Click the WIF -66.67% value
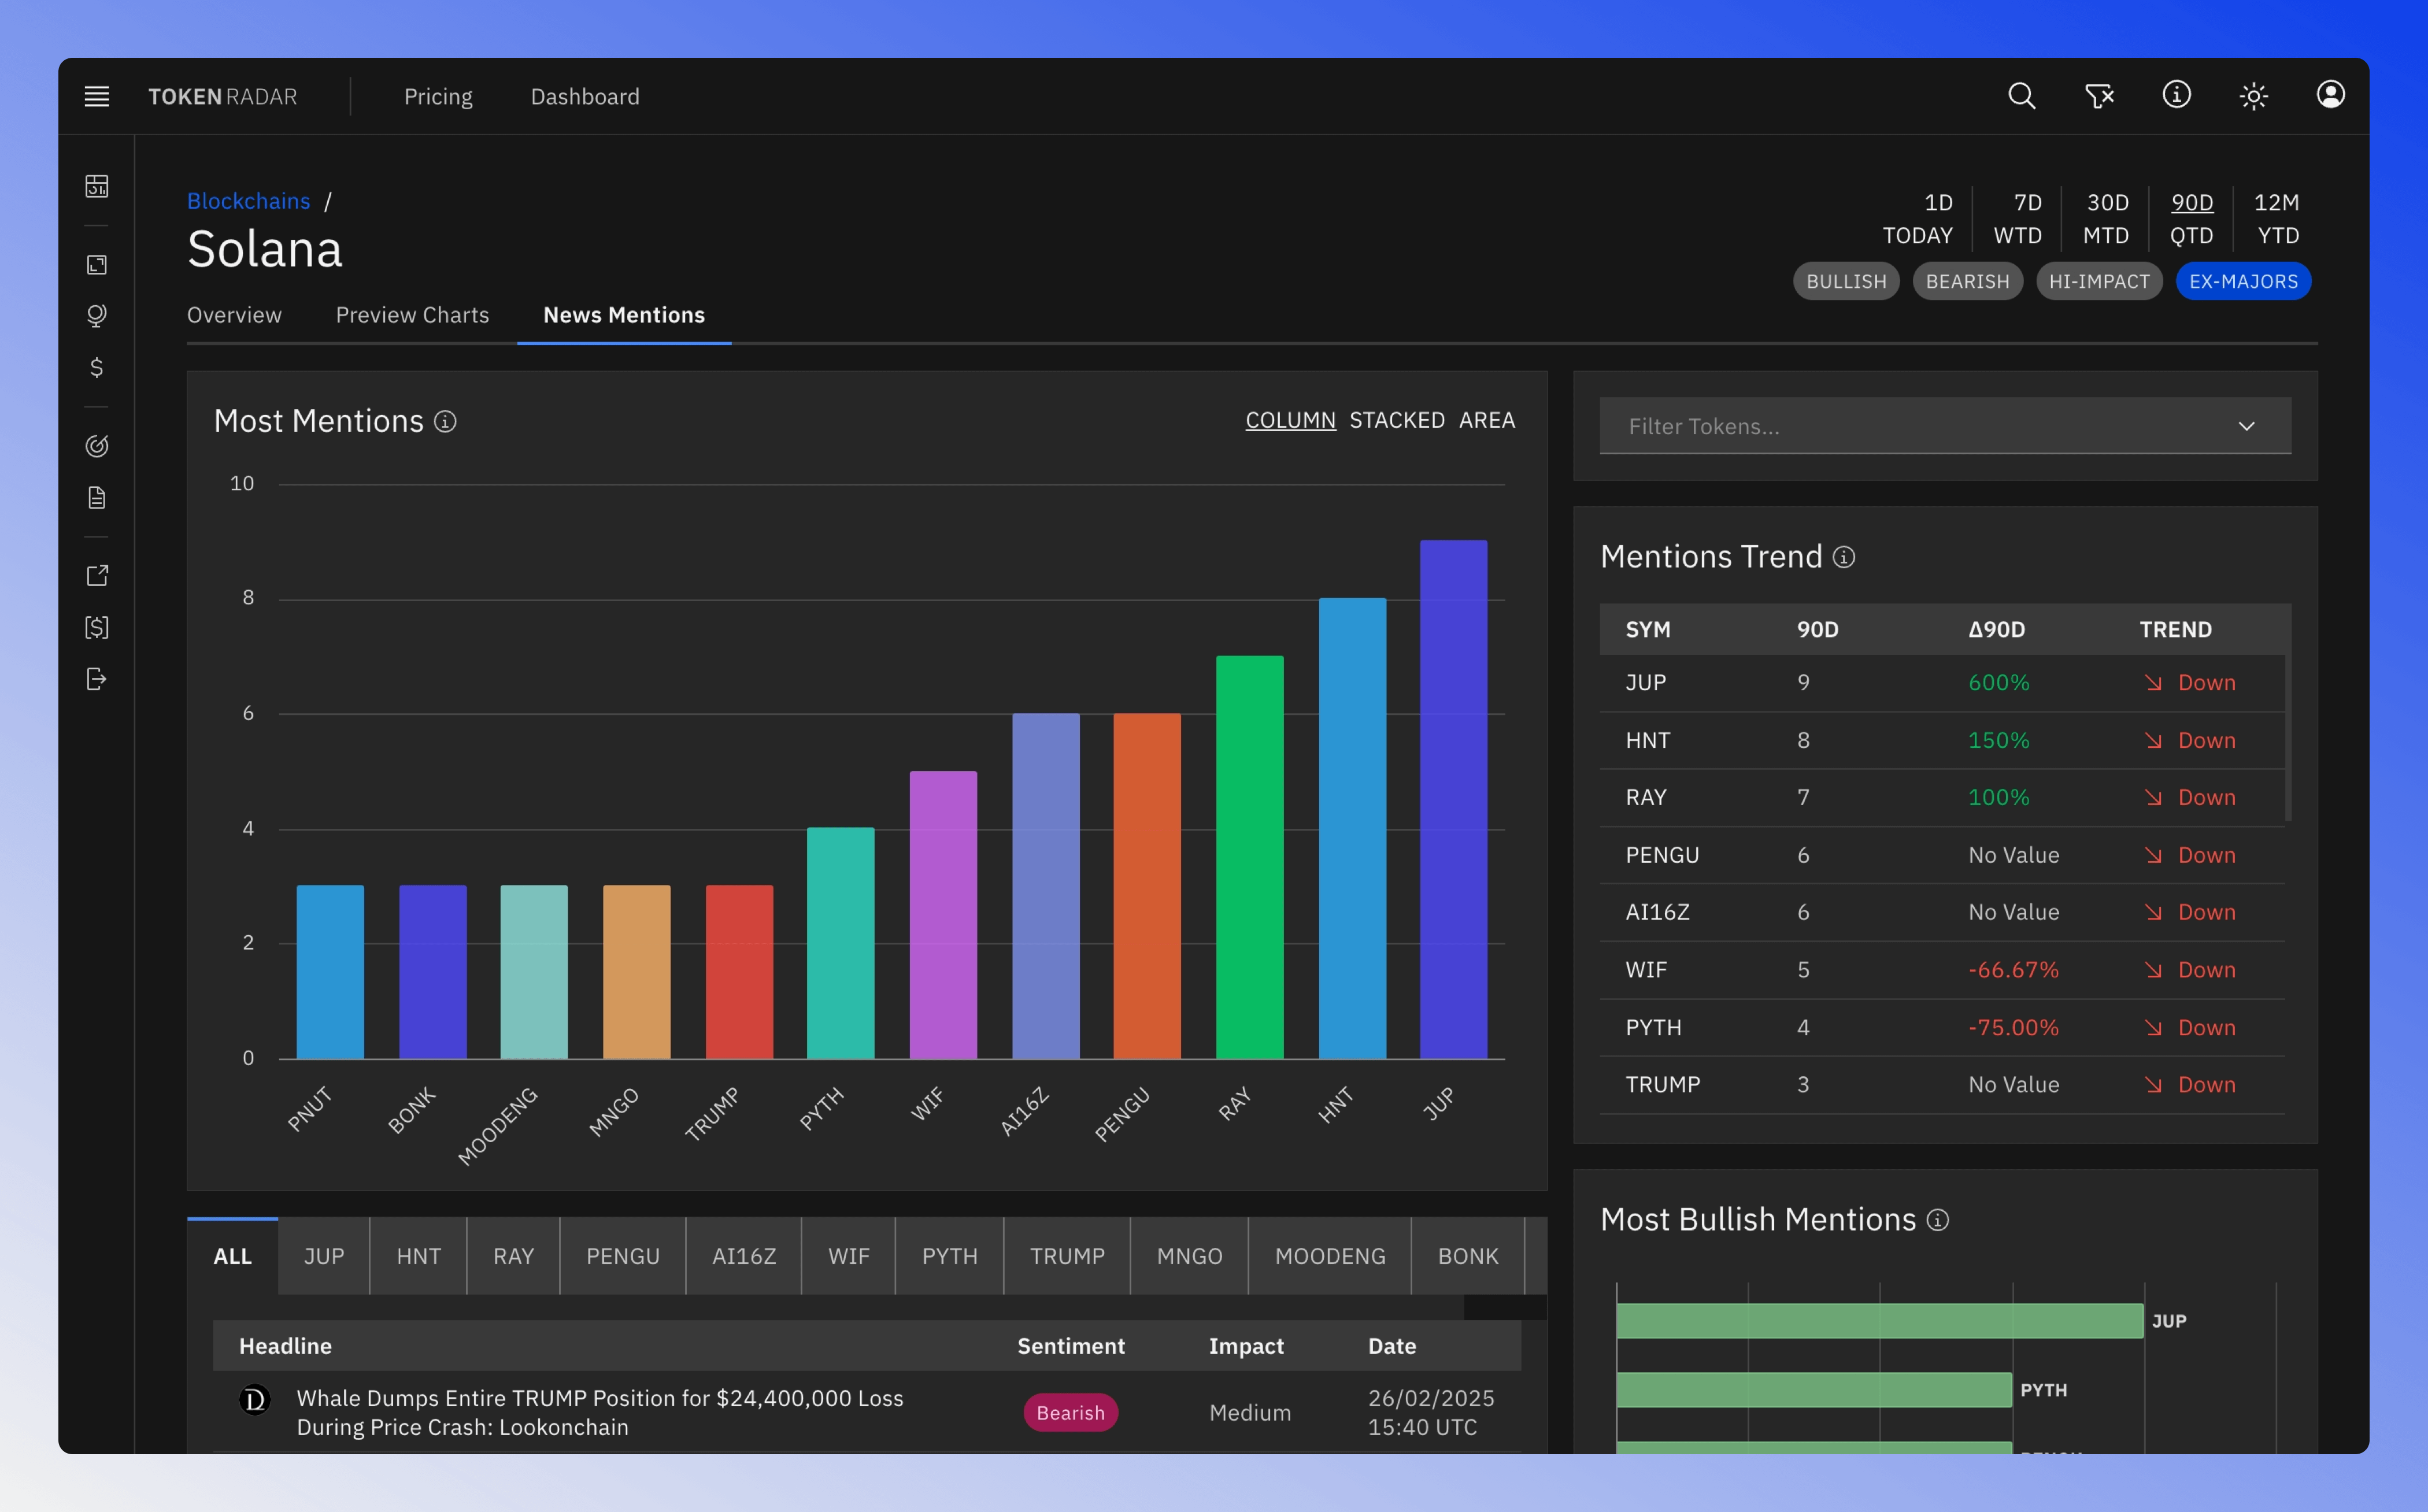 [2013, 970]
